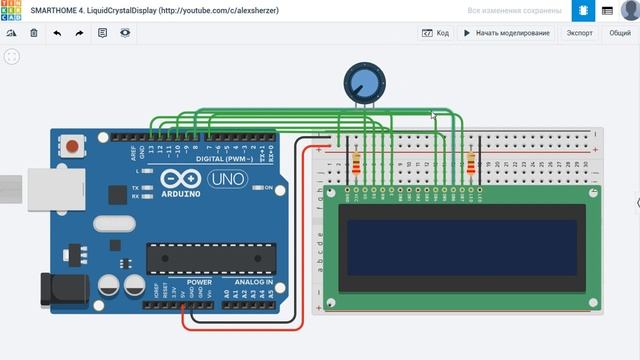This screenshot has width=640, height=360.
Task: Toggle notes visibility eye icon
Action: 125,33
